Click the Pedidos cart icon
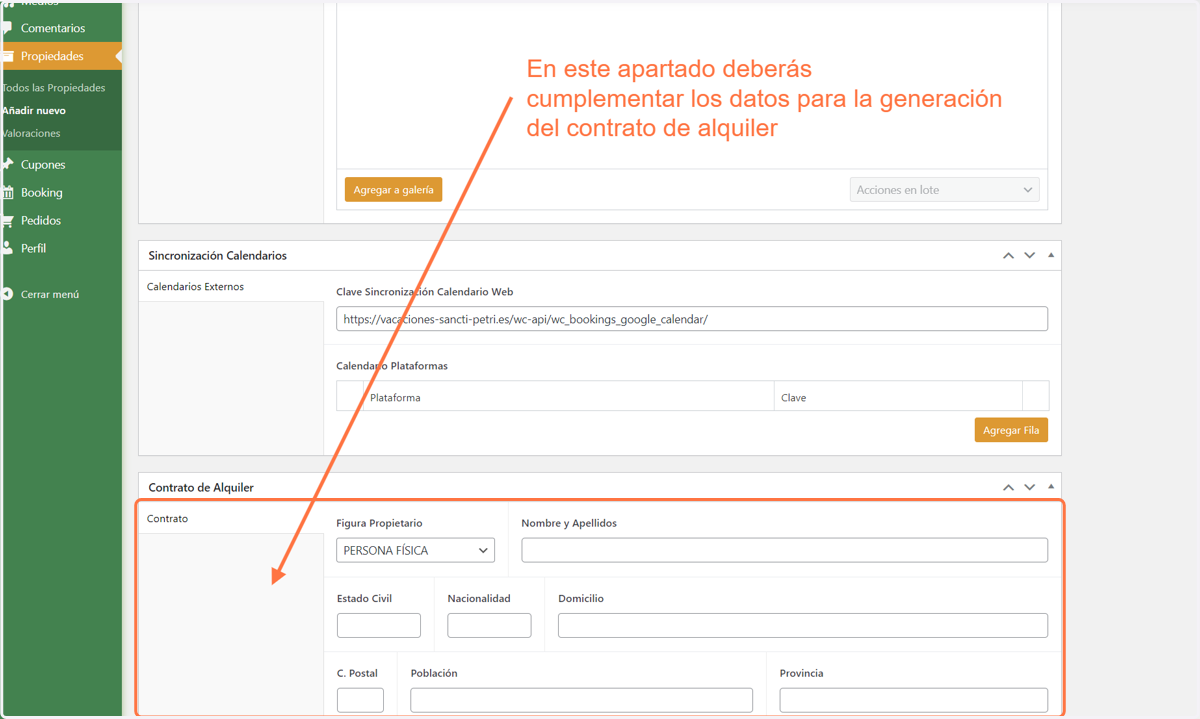The width and height of the screenshot is (1200, 719). 7,220
